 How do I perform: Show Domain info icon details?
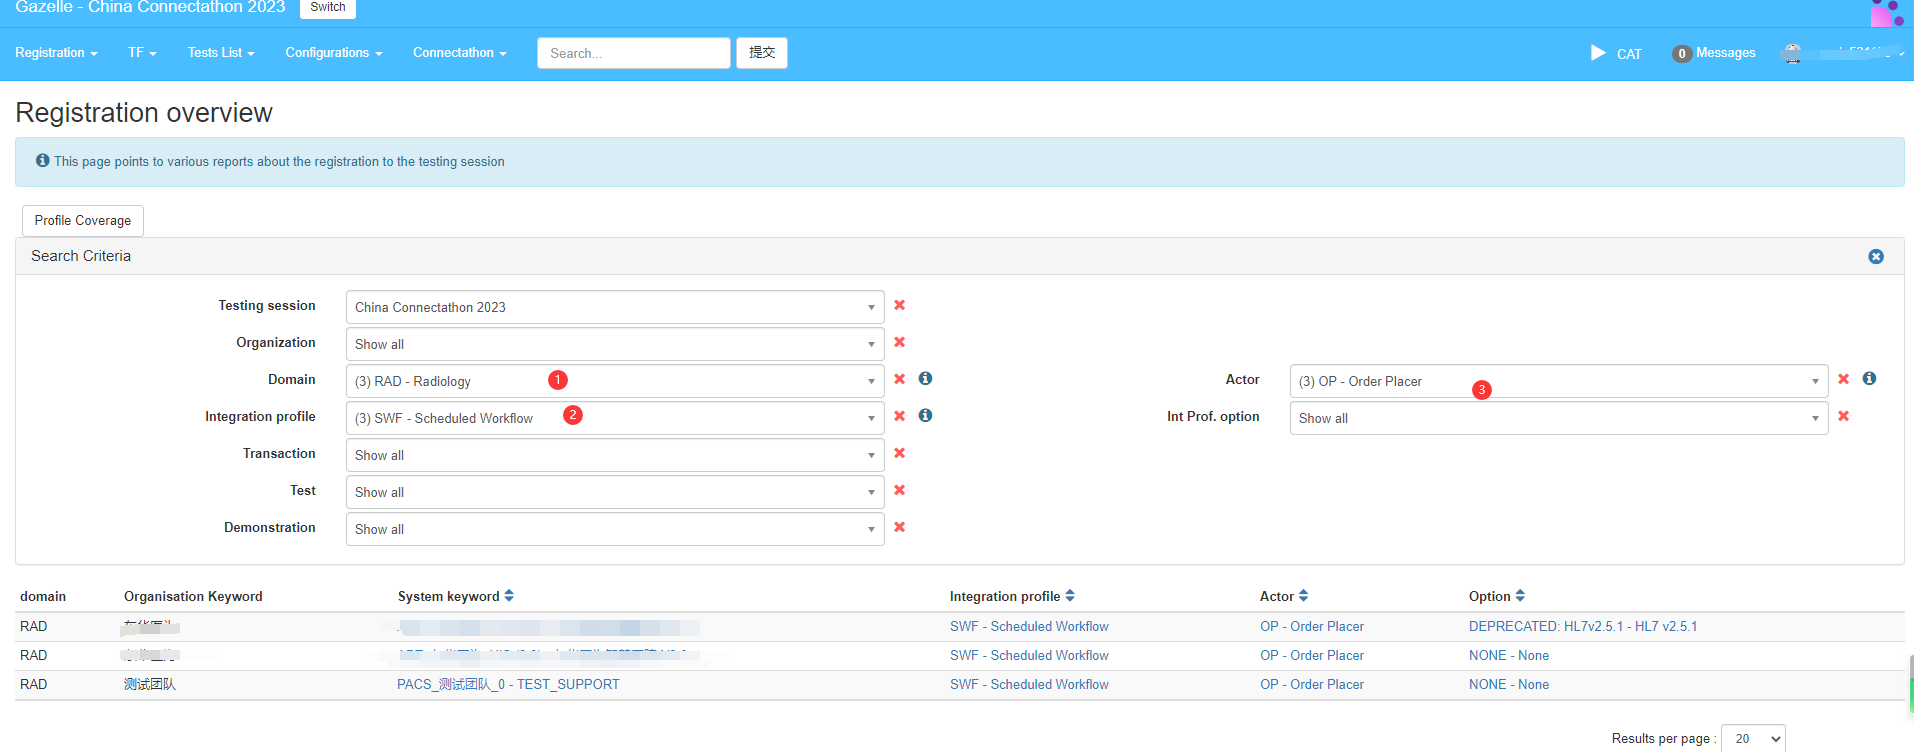(x=925, y=378)
